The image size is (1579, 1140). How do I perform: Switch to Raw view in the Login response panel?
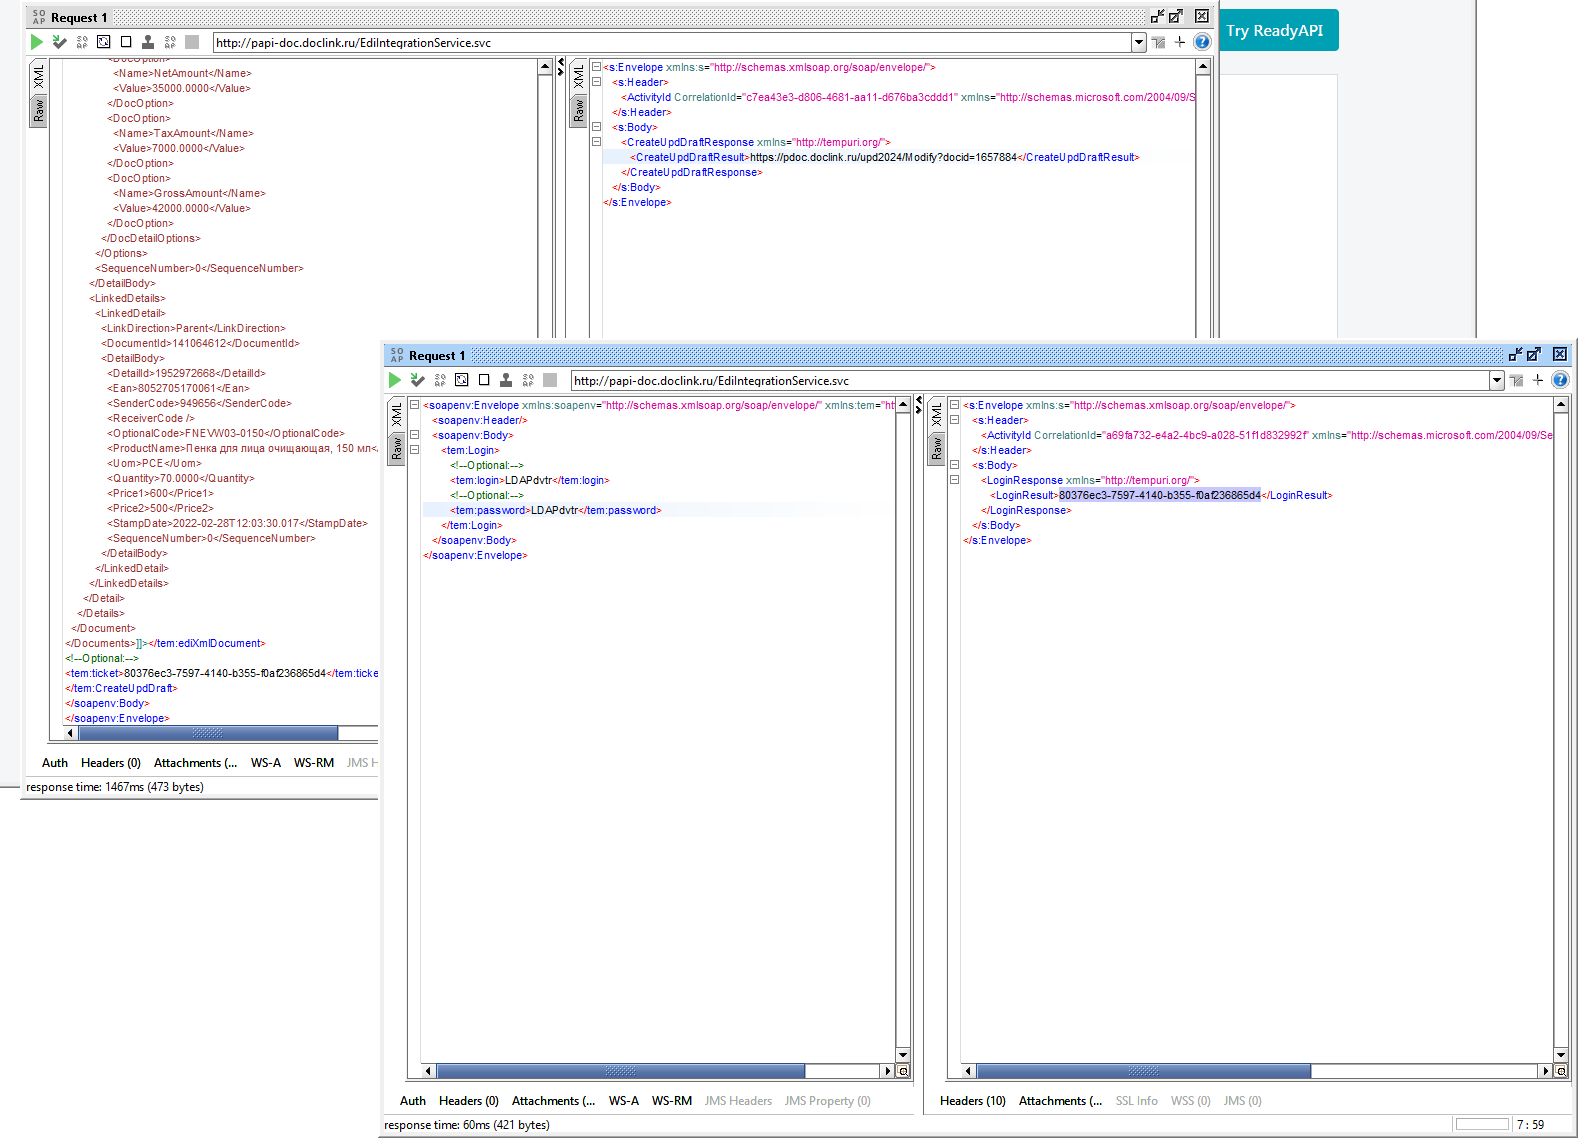[x=937, y=449]
